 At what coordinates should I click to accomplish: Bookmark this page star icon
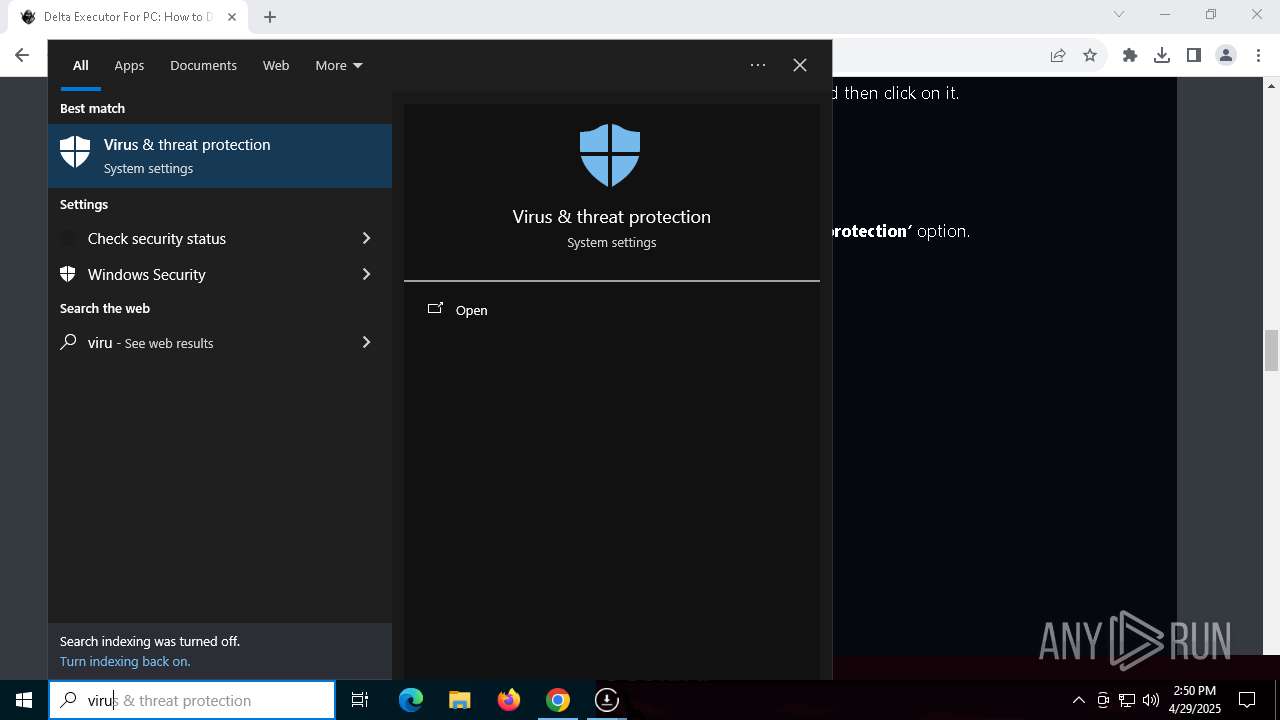1090,55
